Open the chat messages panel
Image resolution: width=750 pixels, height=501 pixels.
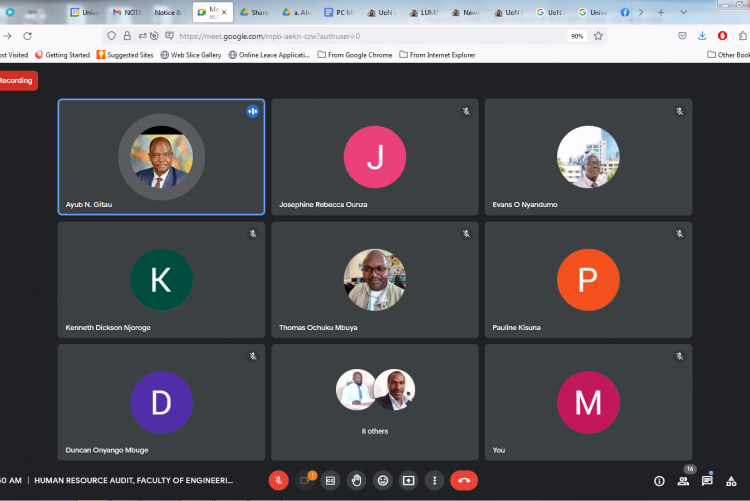pos(707,481)
